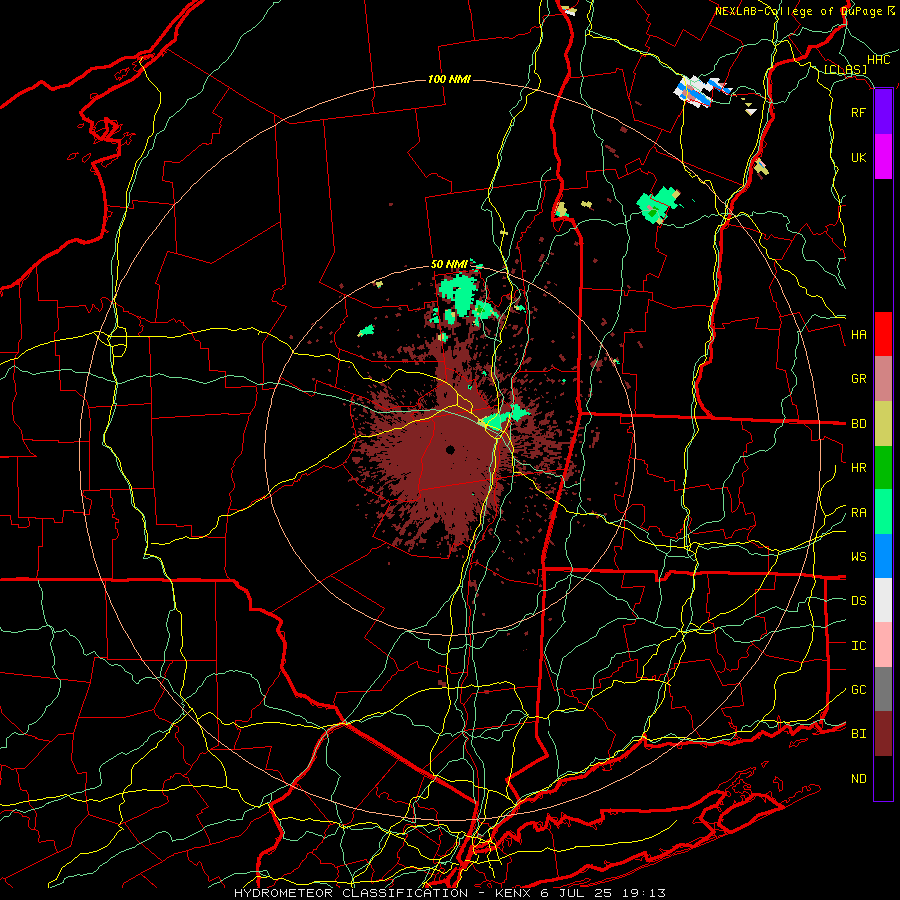Click the black radar site dot

450,450
